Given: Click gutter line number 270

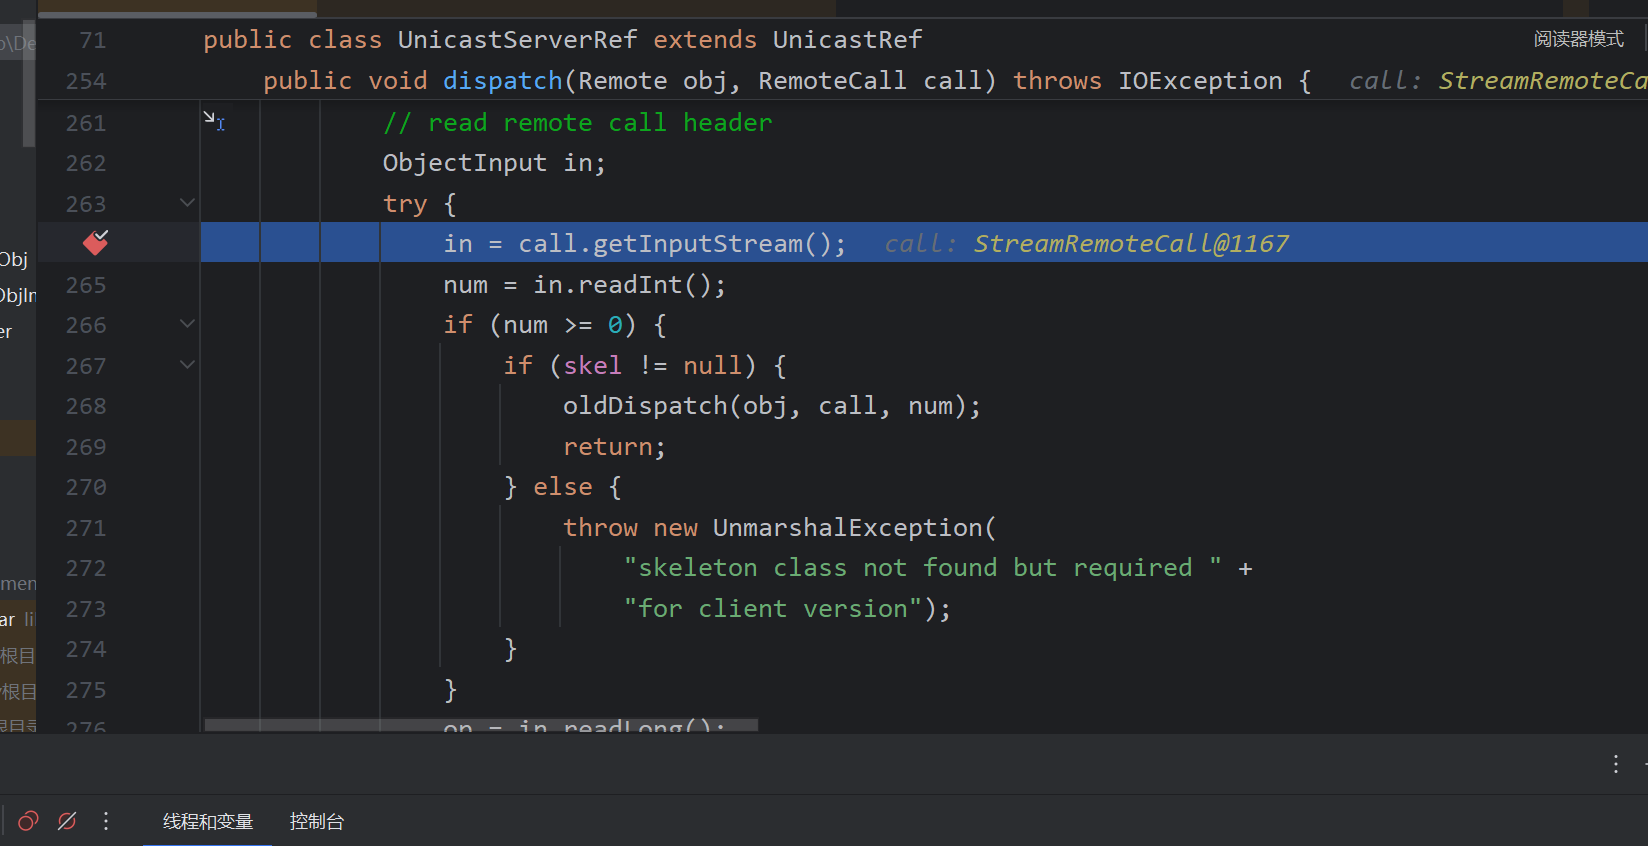Looking at the screenshot, I should tap(86, 487).
